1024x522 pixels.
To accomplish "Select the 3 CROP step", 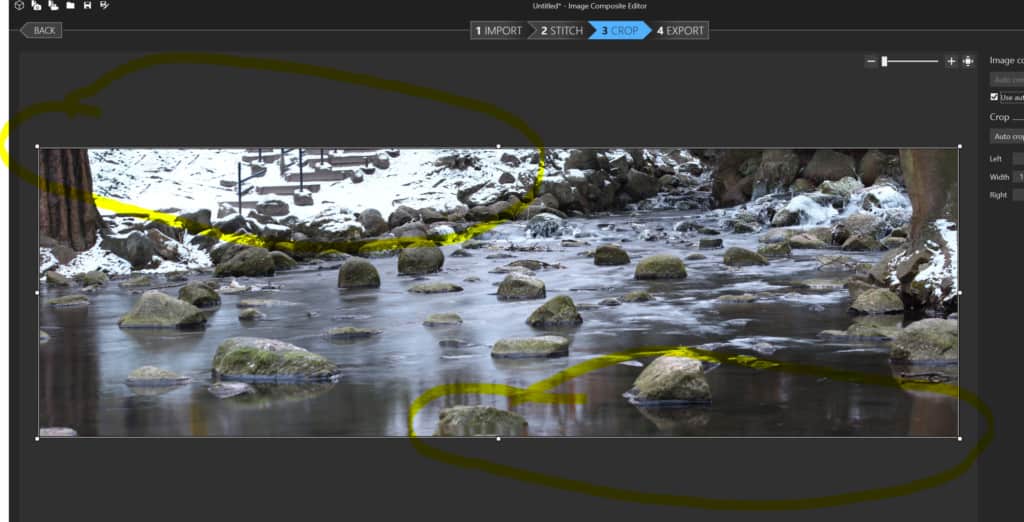I will point(619,31).
